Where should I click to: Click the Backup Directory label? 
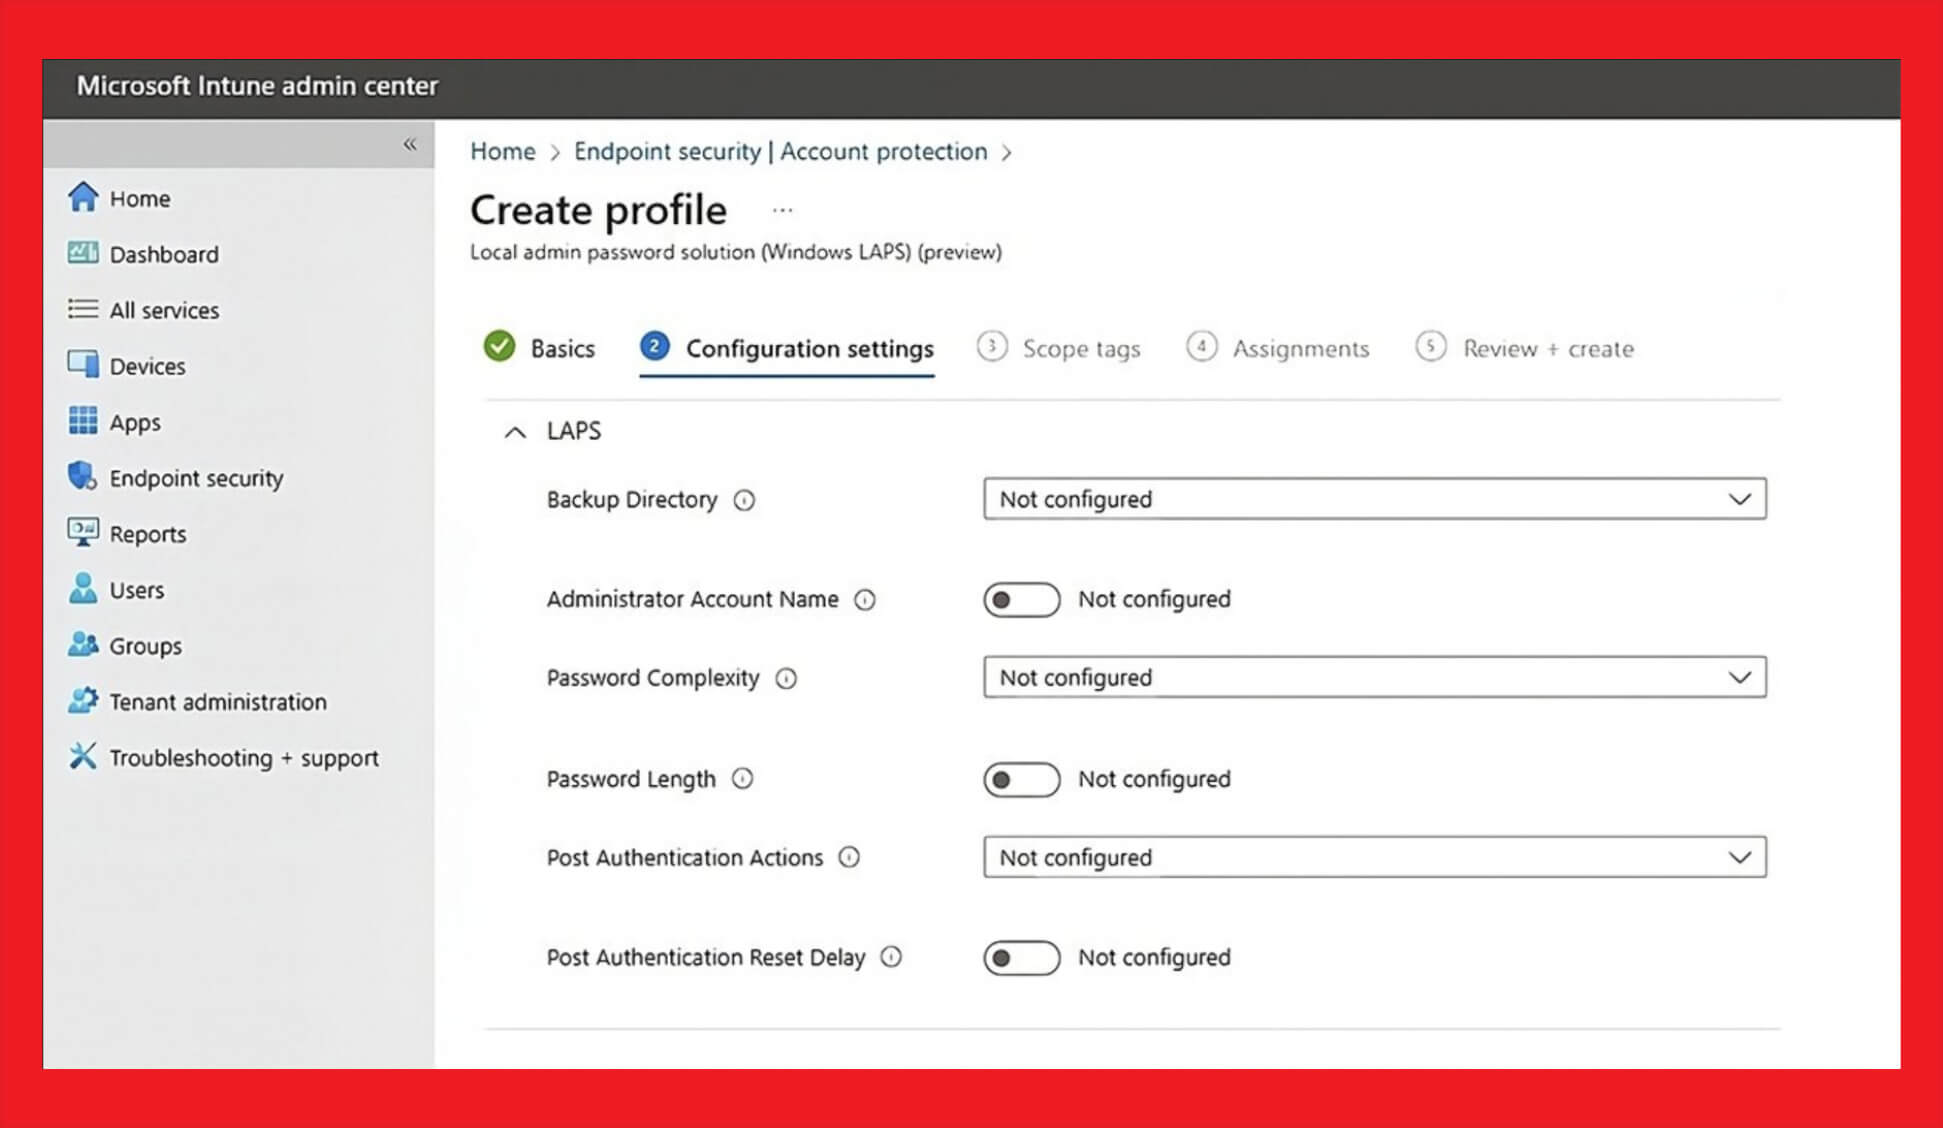click(632, 499)
